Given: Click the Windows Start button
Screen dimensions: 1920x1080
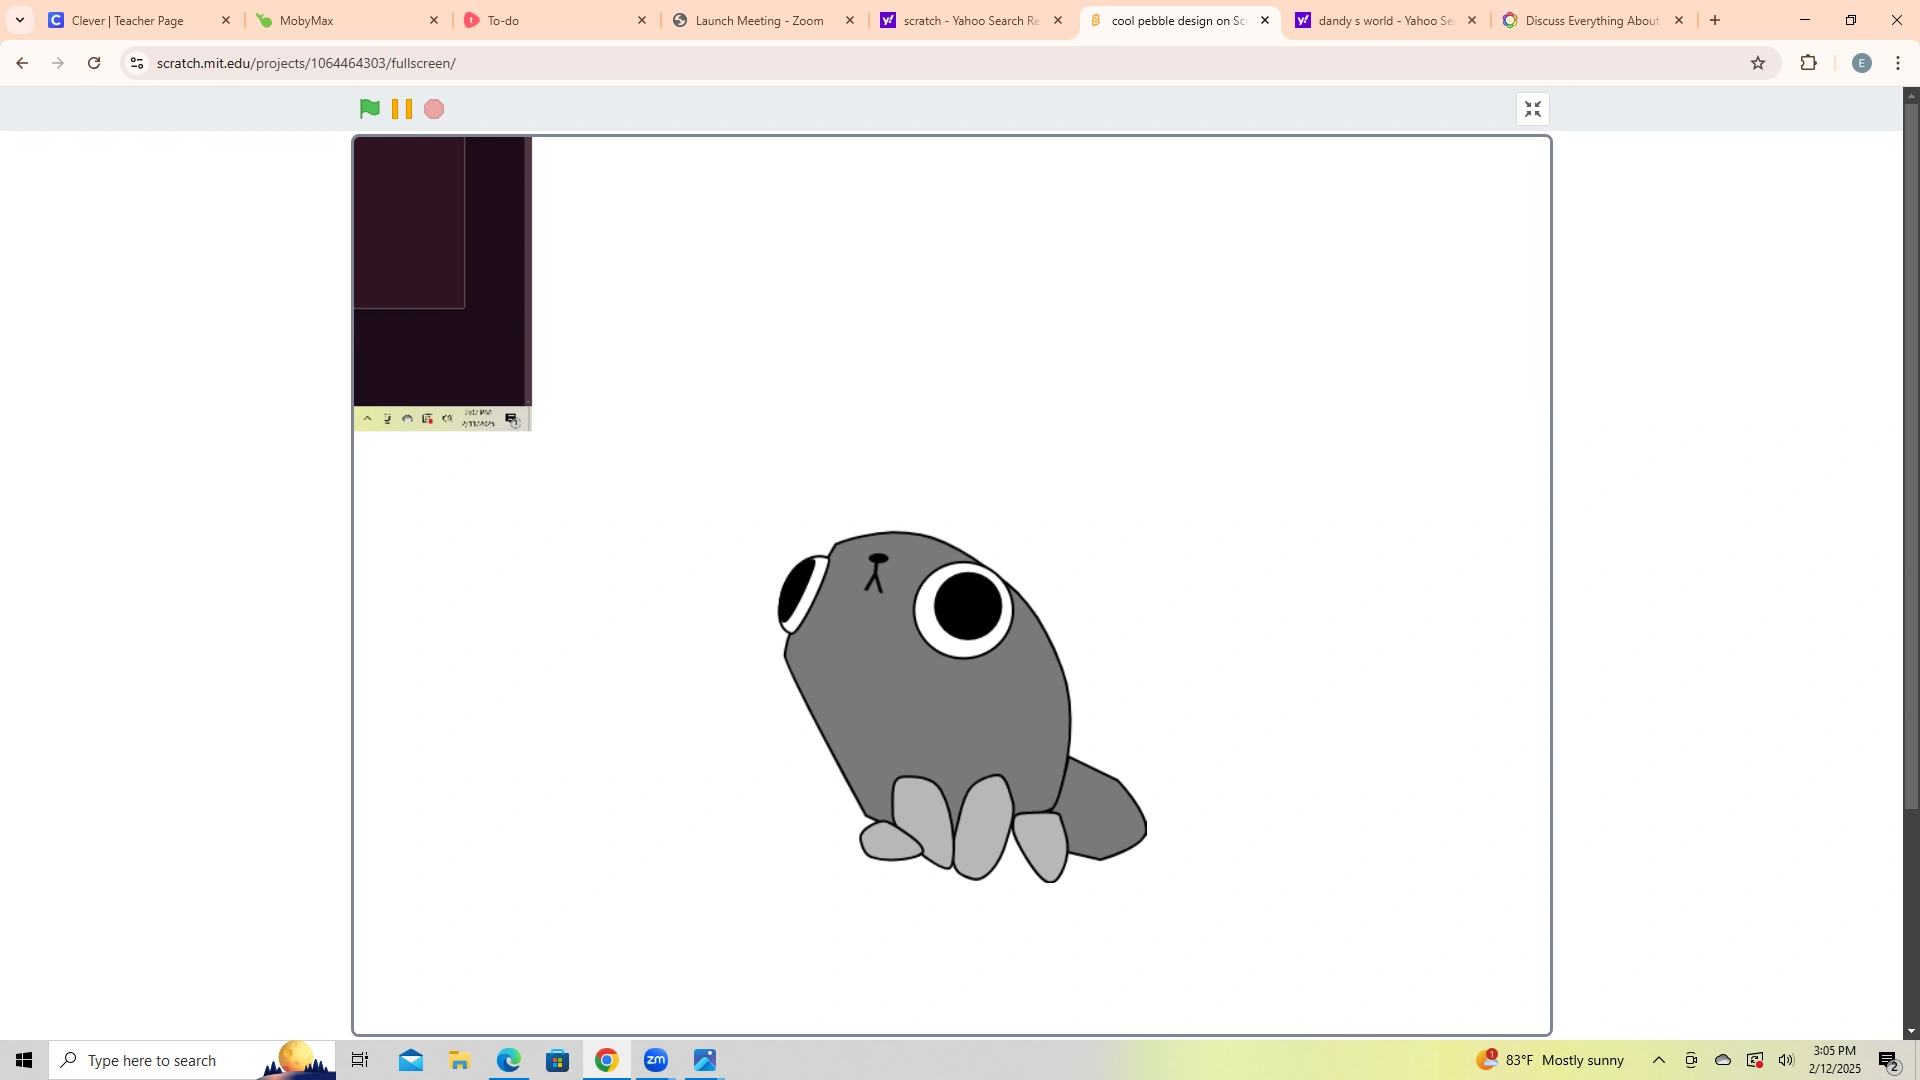Looking at the screenshot, I should 23,1060.
